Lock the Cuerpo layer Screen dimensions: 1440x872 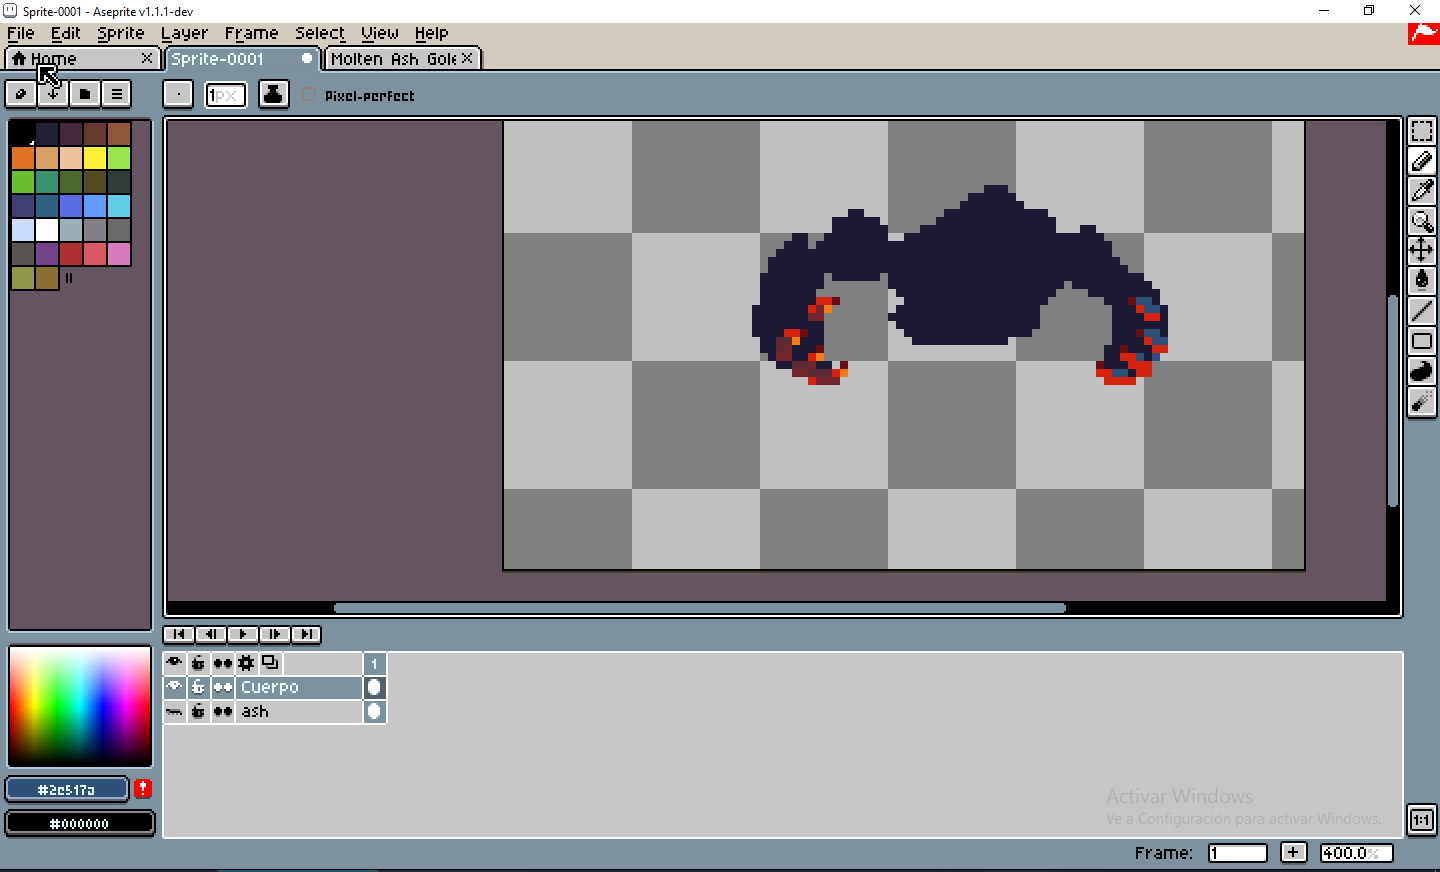tap(198, 687)
